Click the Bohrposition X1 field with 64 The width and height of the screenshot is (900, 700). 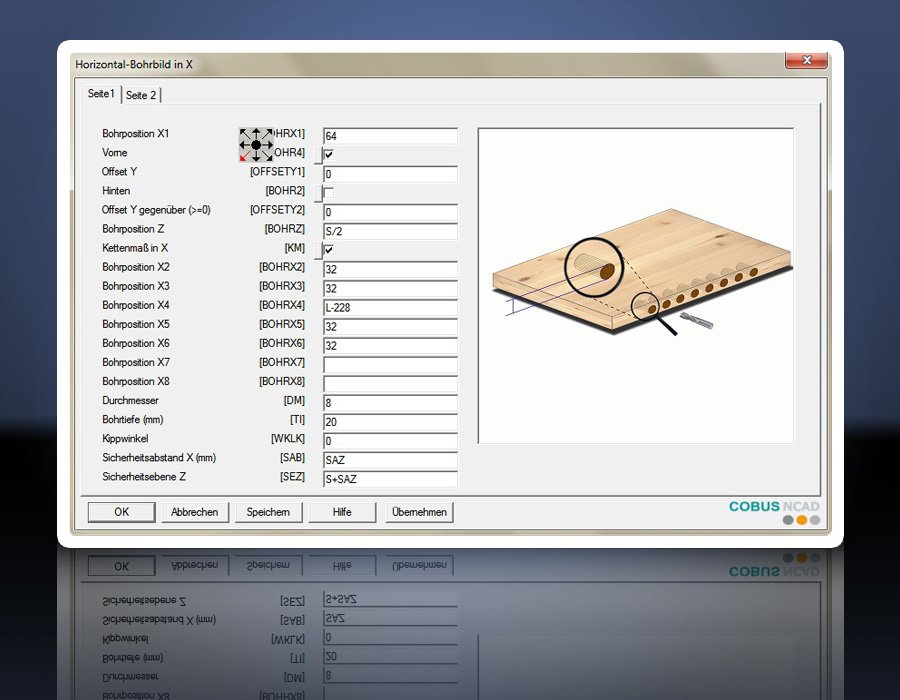[x=390, y=136]
